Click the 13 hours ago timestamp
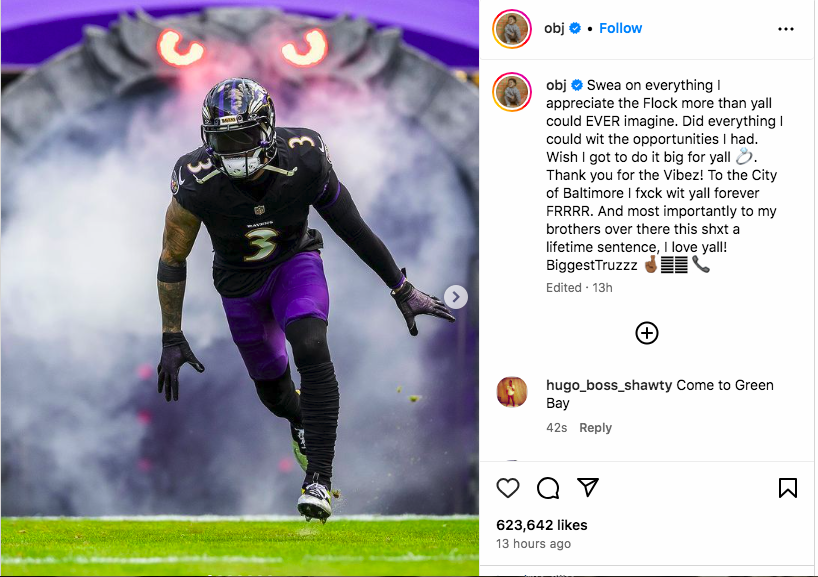The height and width of the screenshot is (577, 818). (533, 544)
